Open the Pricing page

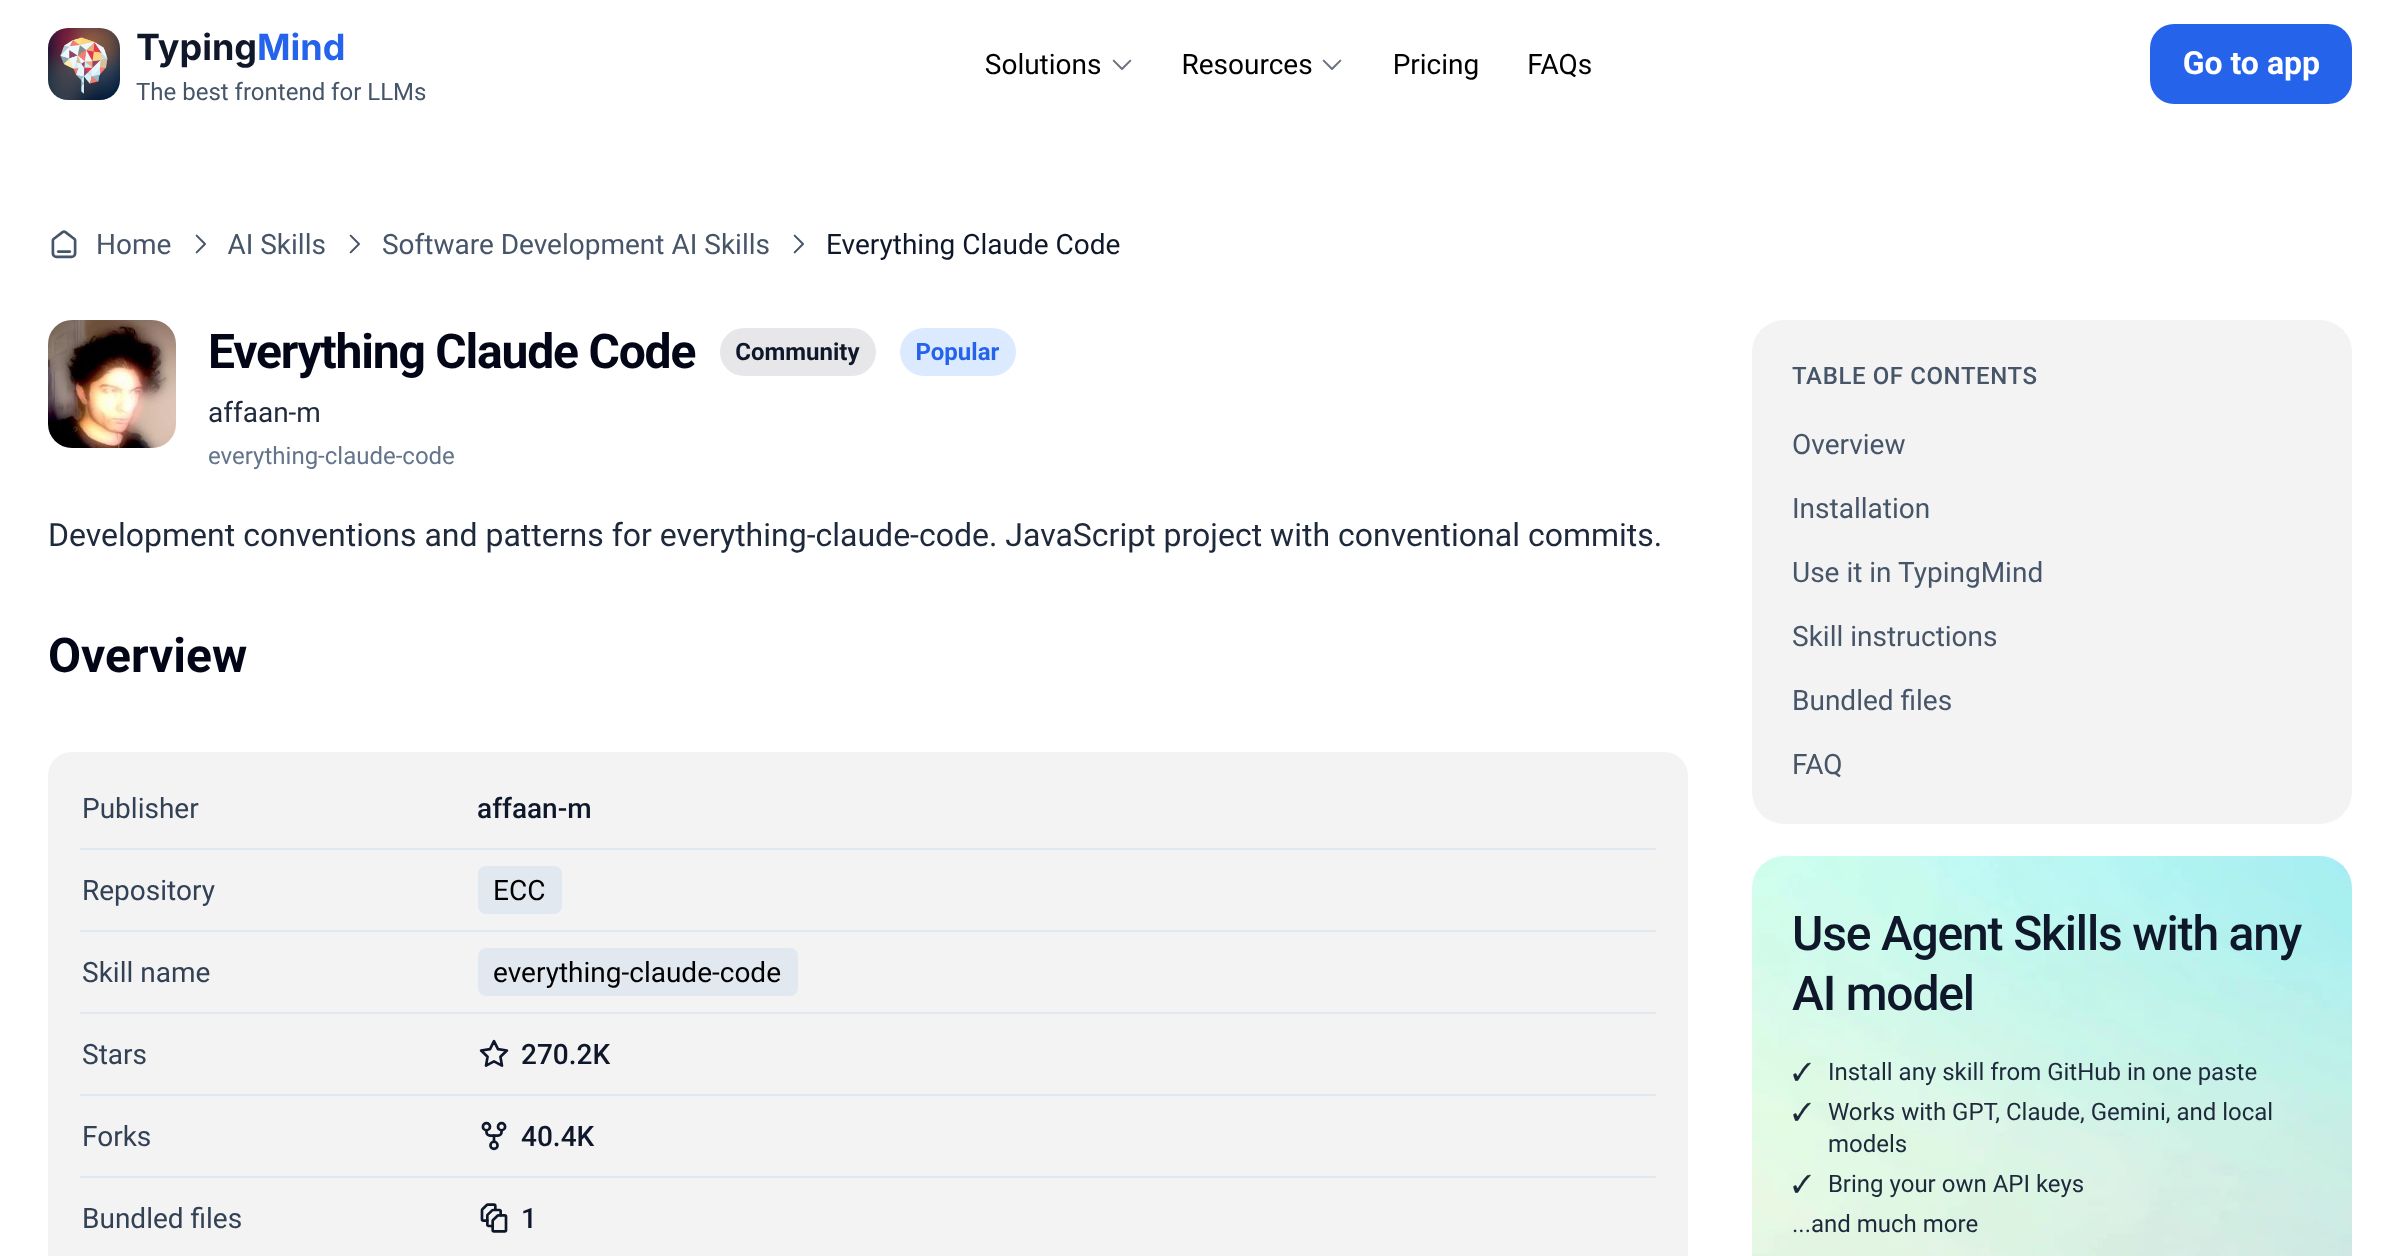point(1435,64)
